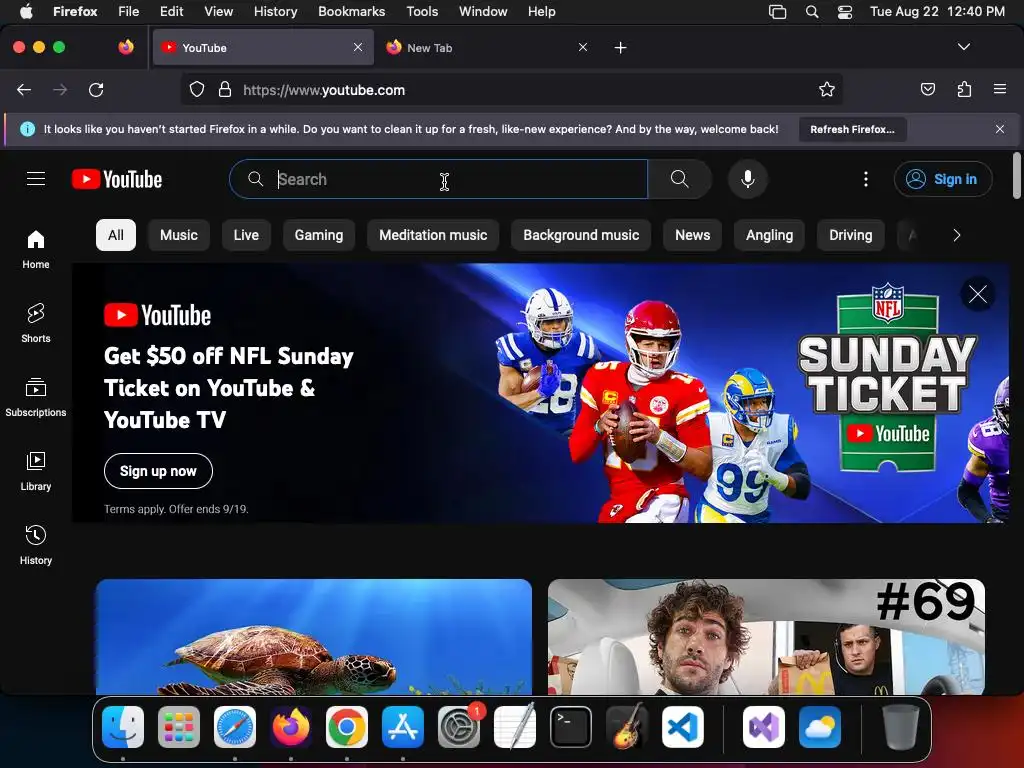Open Subscriptions from the sidebar
Image resolution: width=1024 pixels, height=768 pixels.
click(36, 397)
